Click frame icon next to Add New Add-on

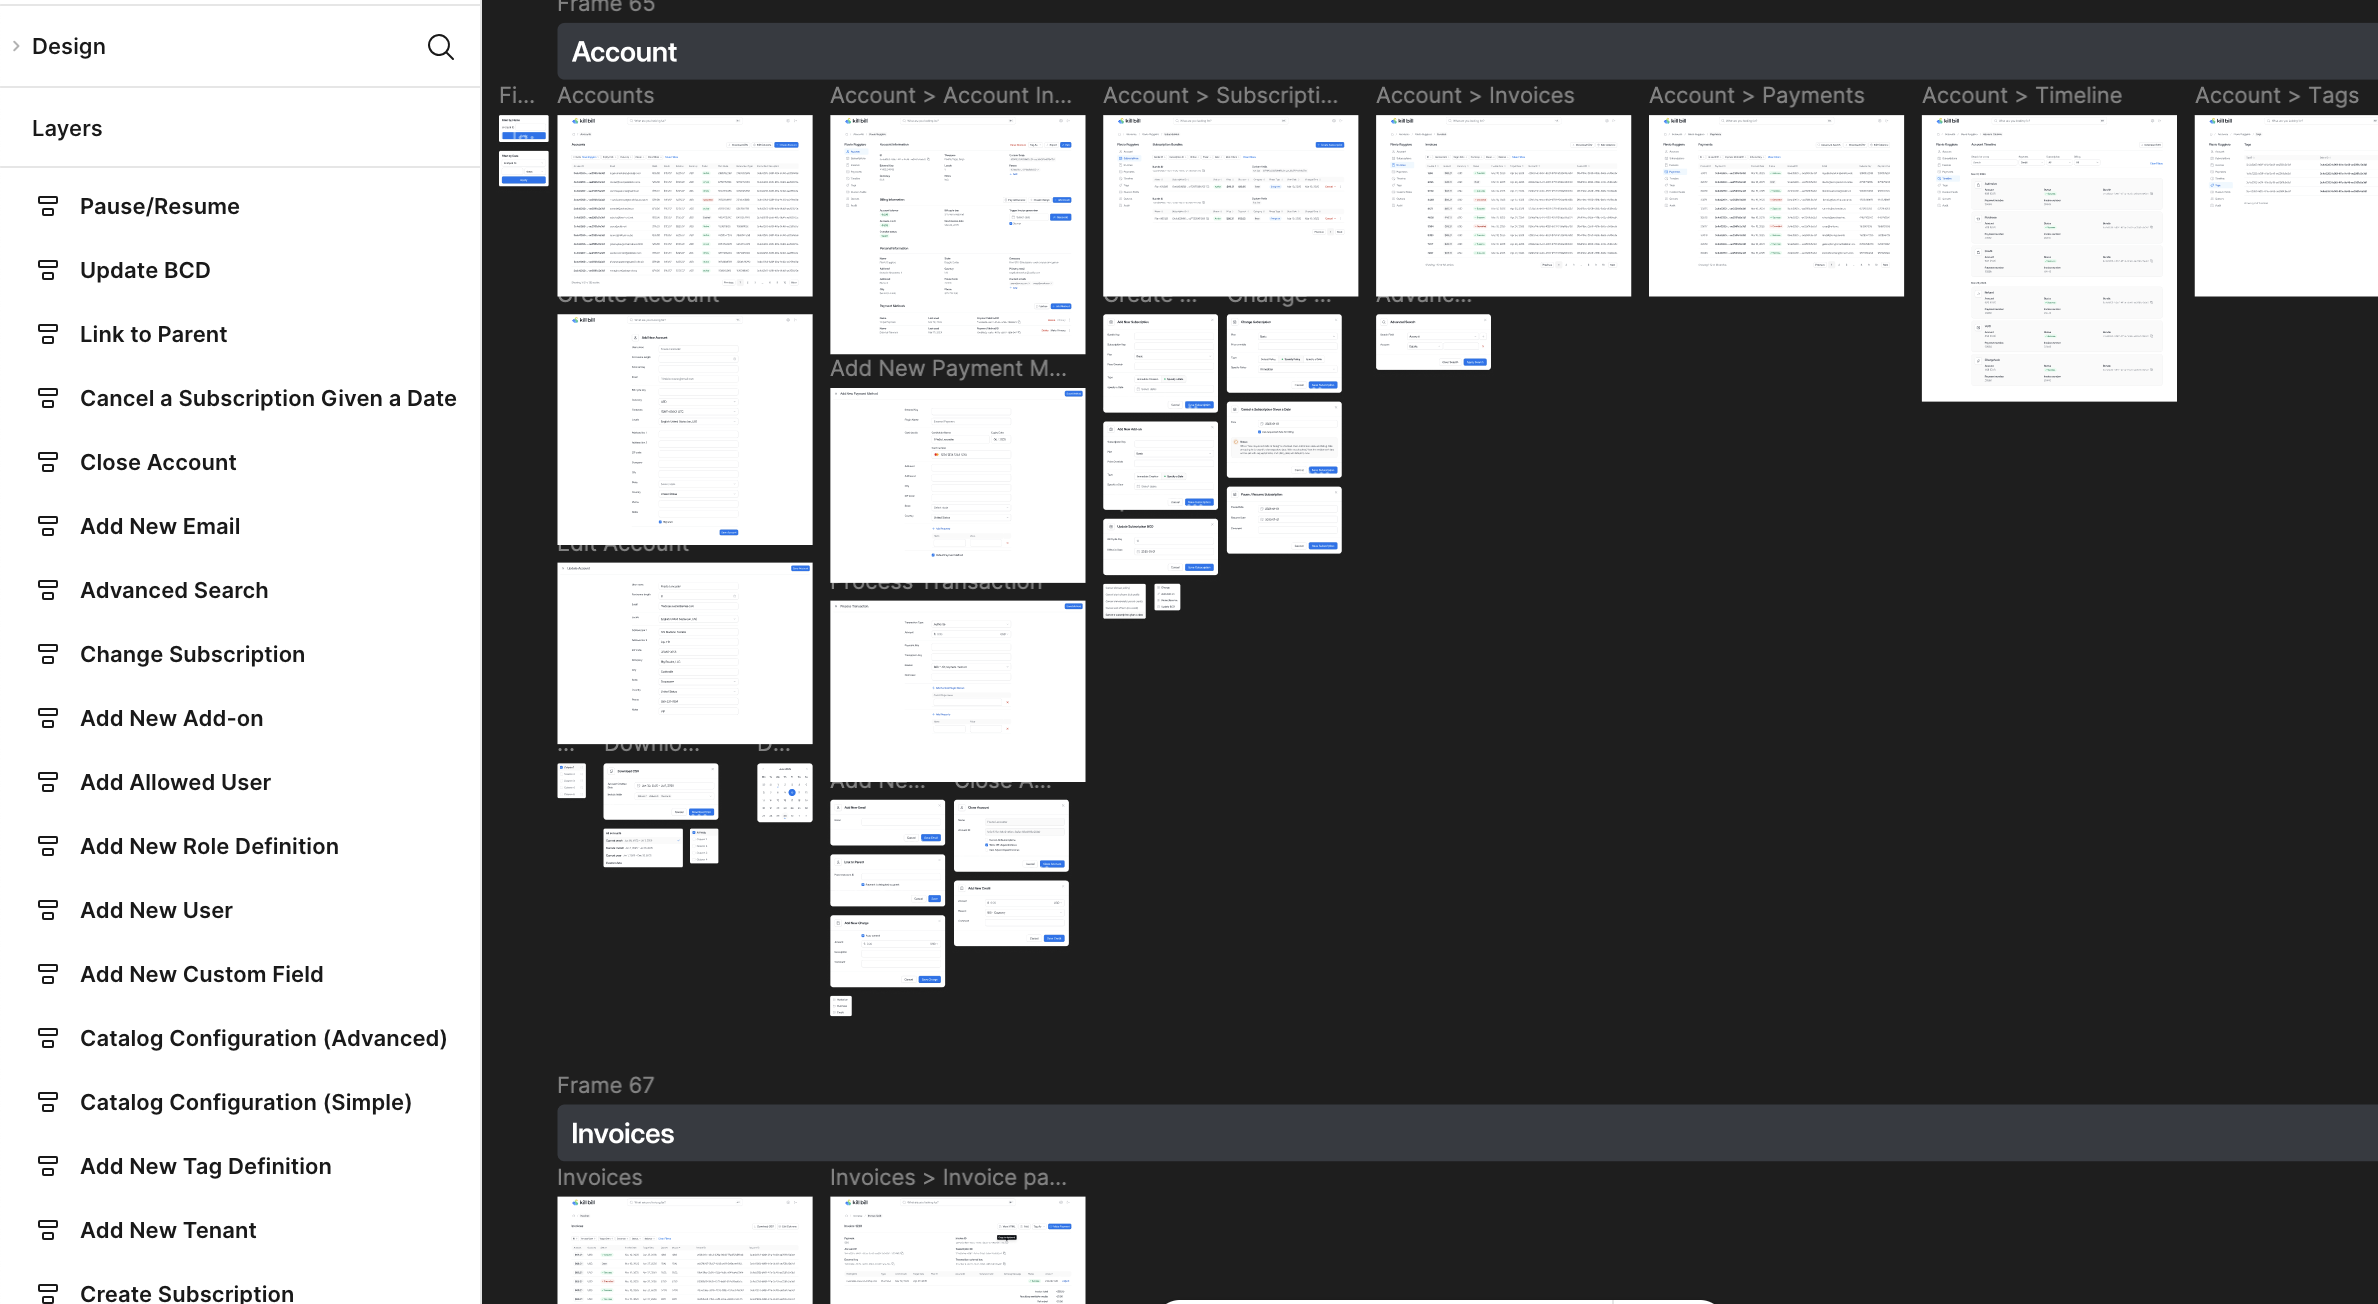(47, 719)
